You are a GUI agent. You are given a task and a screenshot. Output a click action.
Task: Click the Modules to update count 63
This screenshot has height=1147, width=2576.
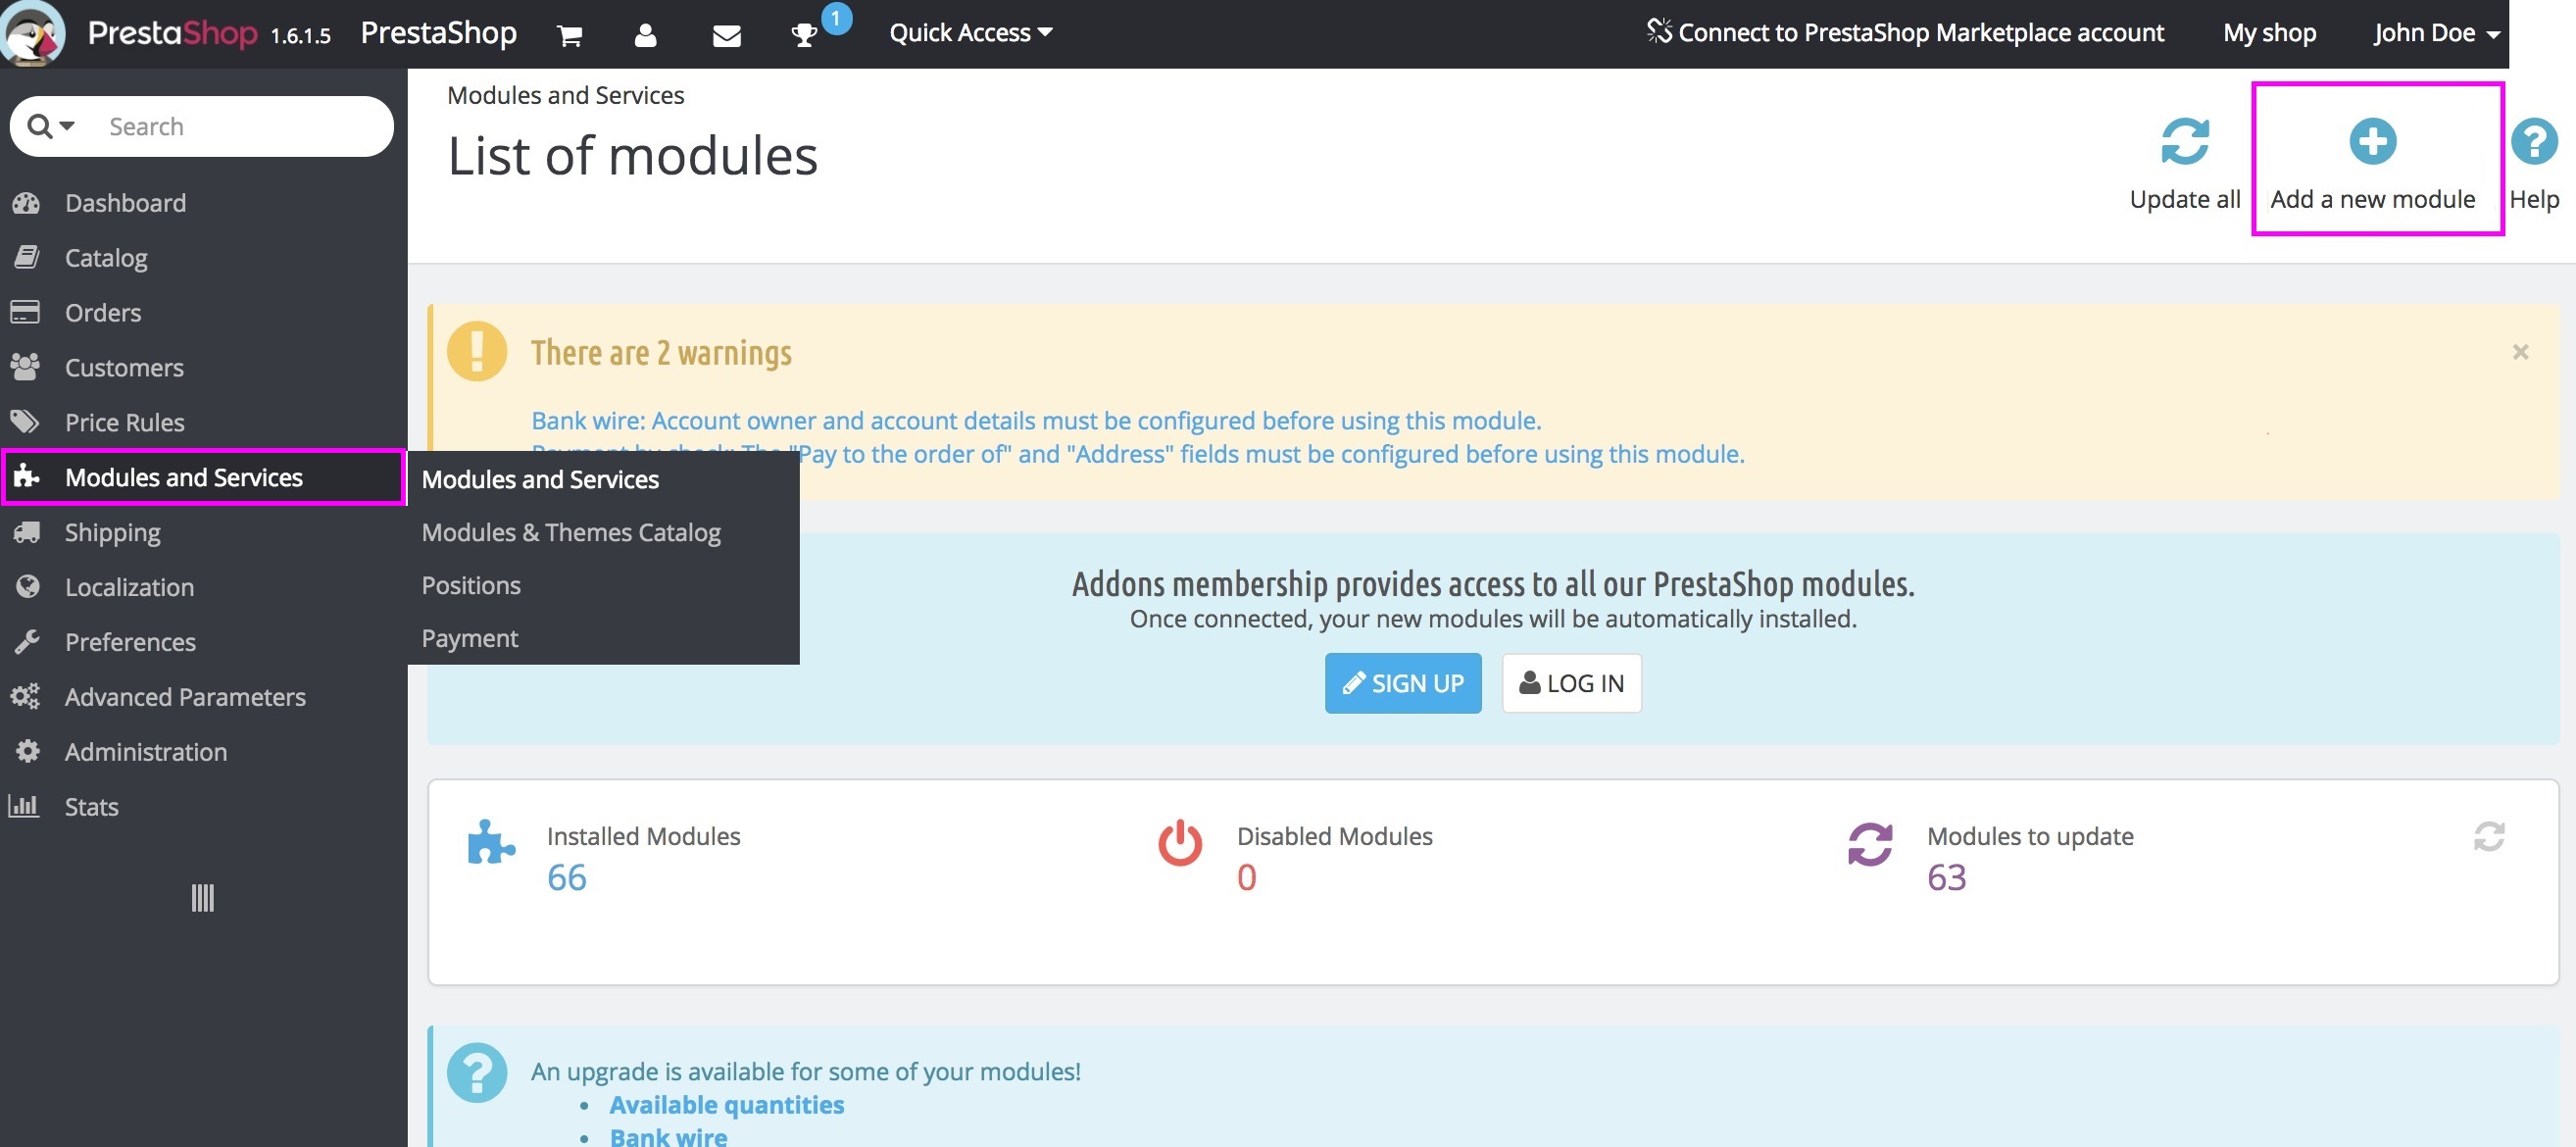point(1946,878)
